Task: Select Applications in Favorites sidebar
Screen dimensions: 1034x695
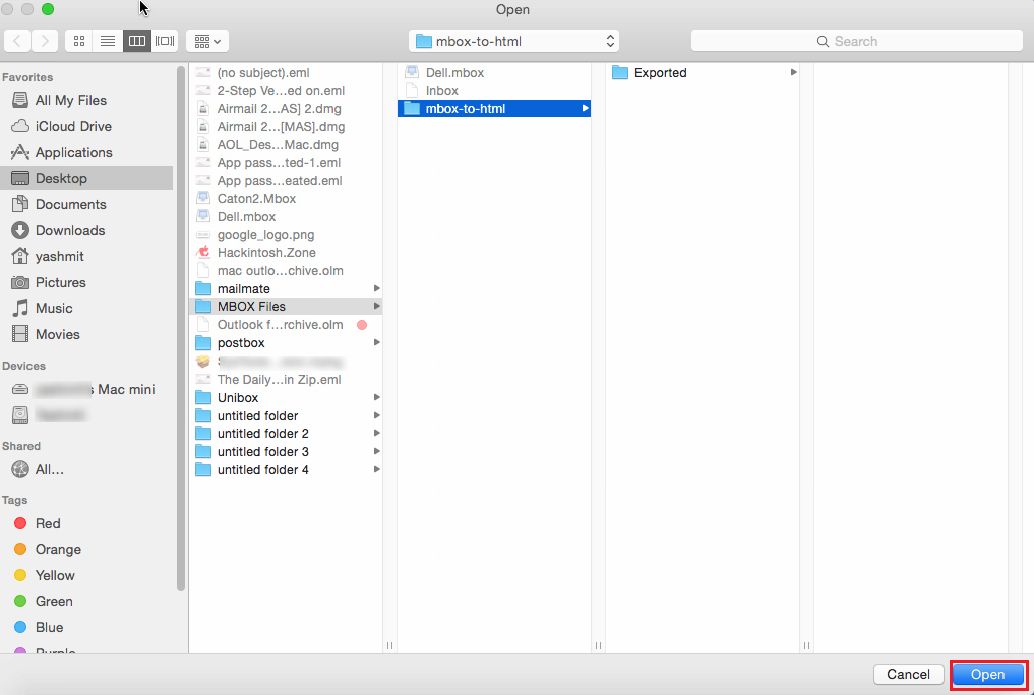Action: [73, 152]
